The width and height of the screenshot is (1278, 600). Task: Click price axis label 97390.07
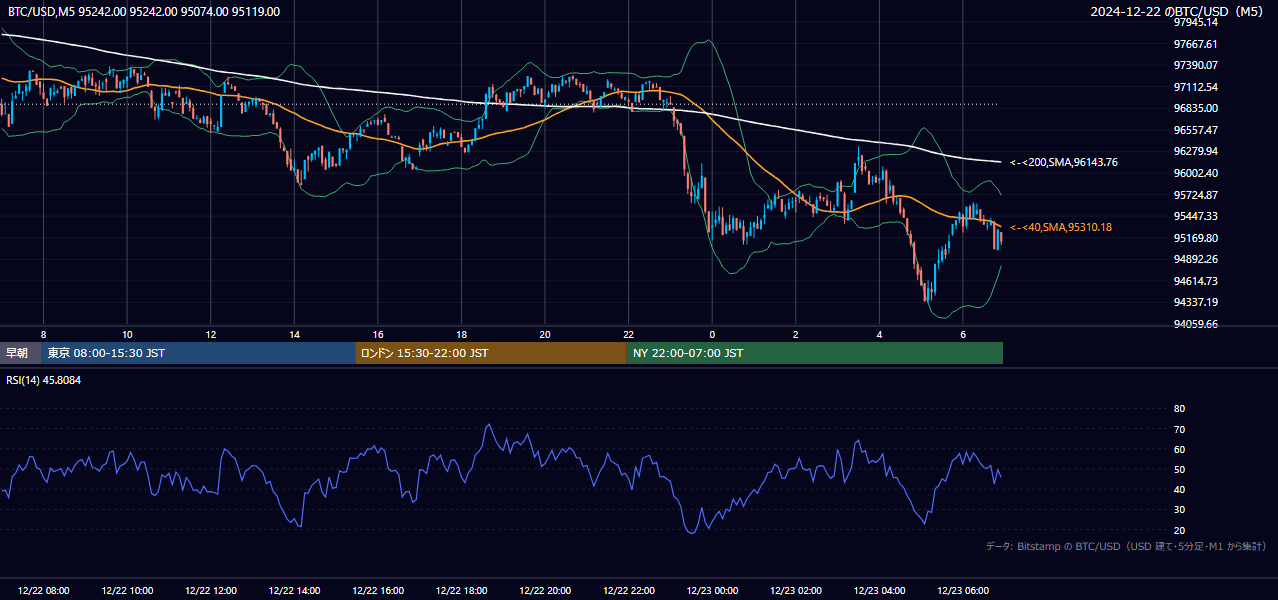click(1196, 65)
